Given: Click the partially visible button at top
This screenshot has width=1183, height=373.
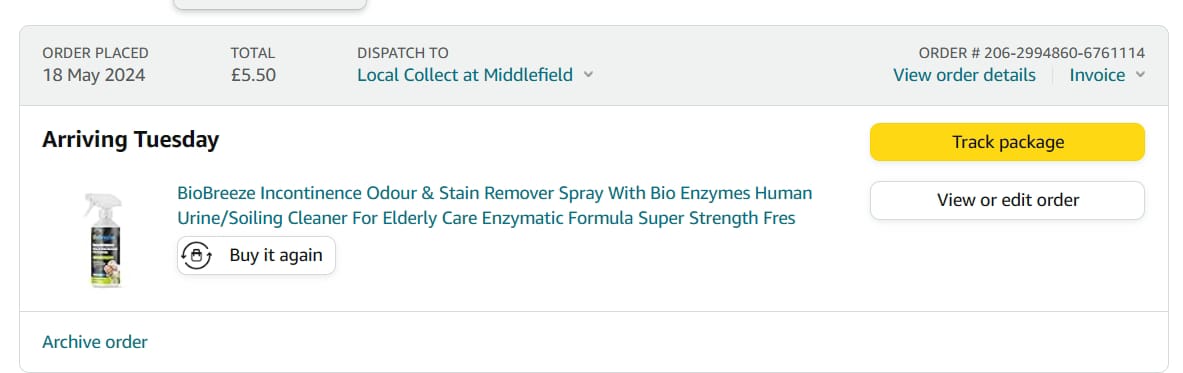Looking at the screenshot, I should (270, 5).
